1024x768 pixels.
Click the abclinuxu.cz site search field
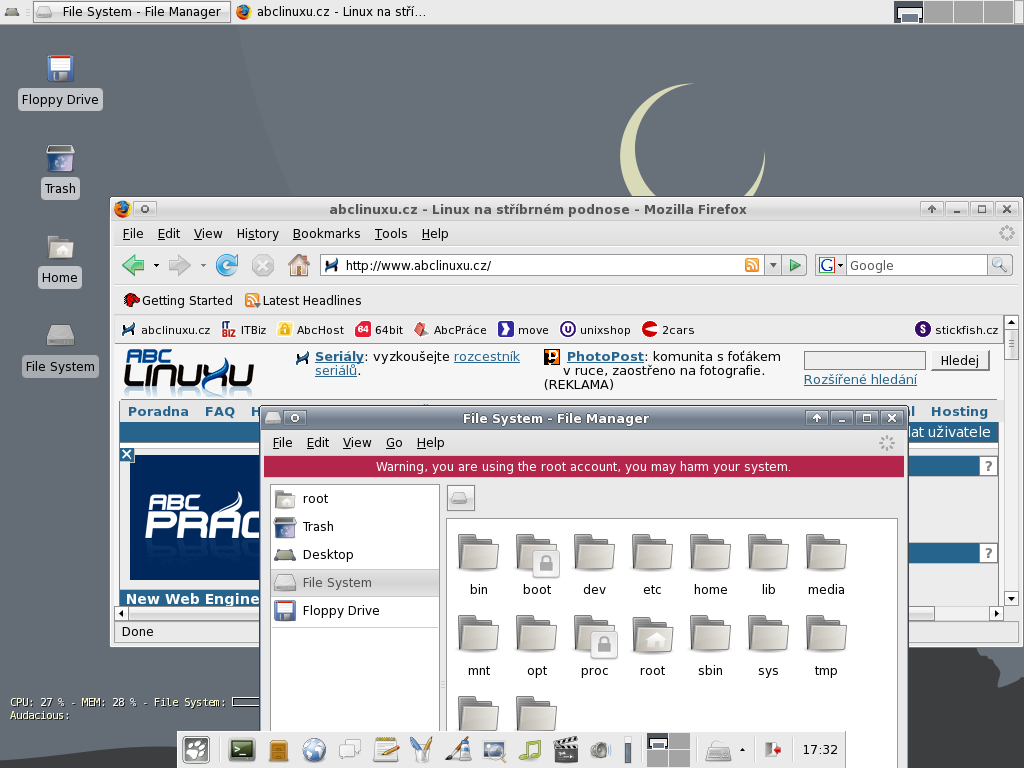pyautogui.click(x=864, y=360)
